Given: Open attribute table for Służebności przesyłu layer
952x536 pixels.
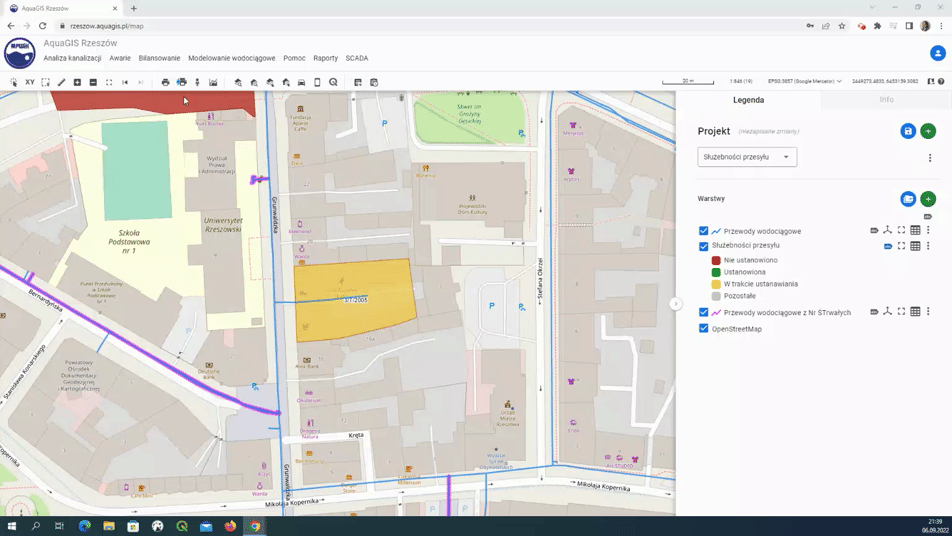Looking at the screenshot, I should (x=915, y=246).
